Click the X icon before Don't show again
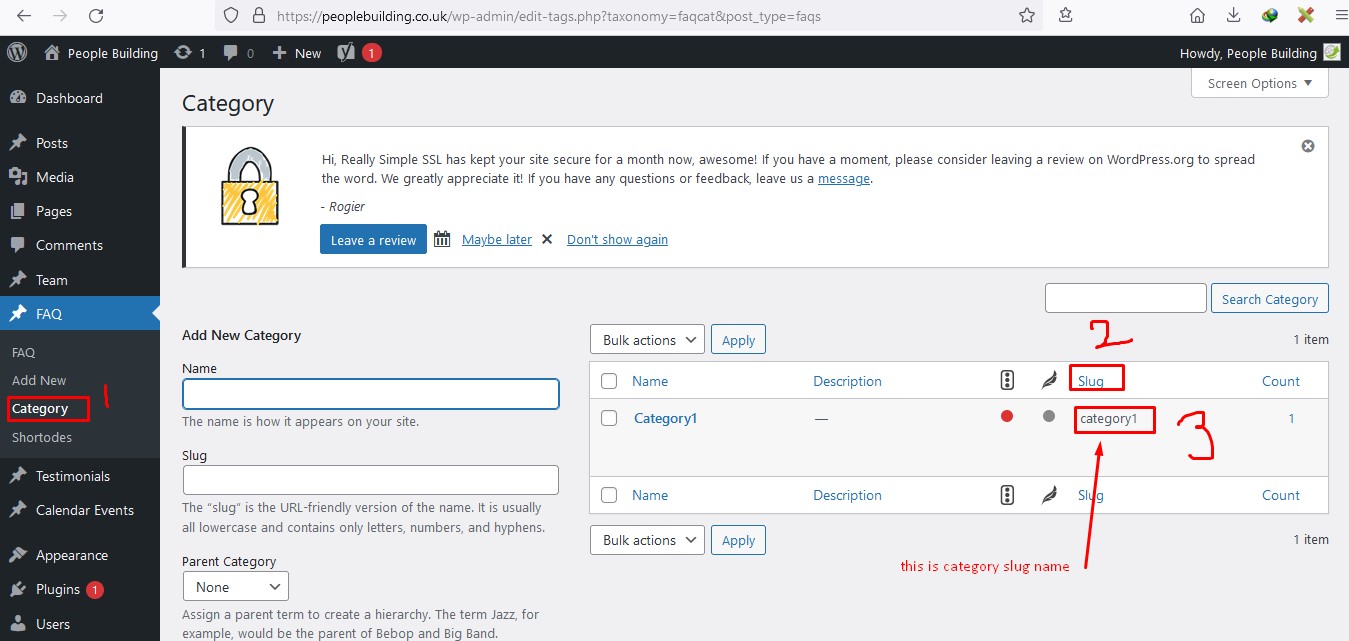This screenshot has height=641, width=1349. point(547,240)
